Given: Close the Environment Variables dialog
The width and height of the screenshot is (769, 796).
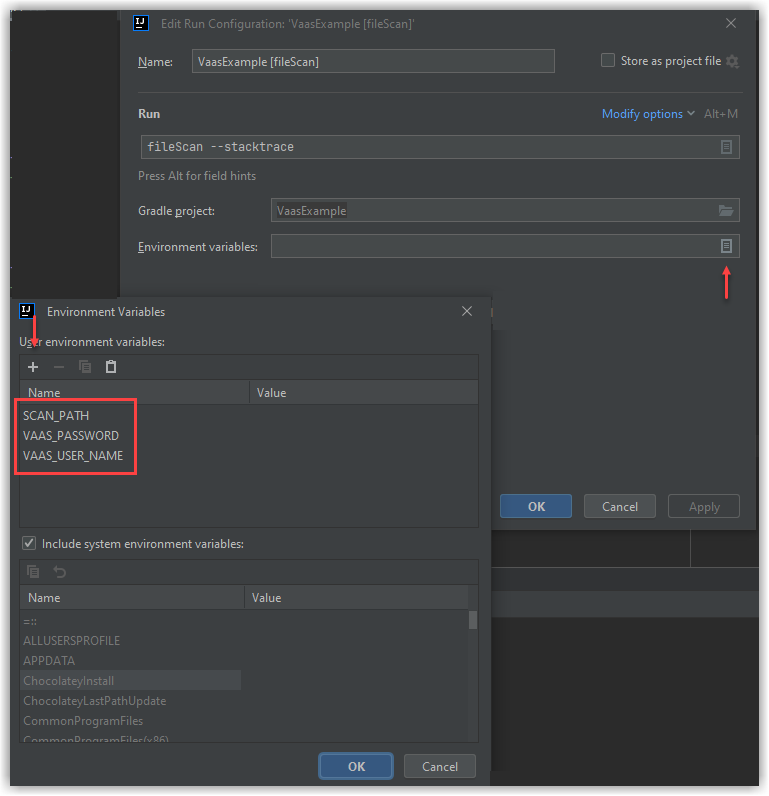Looking at the screenshot, I should click(x=467, y=311).
